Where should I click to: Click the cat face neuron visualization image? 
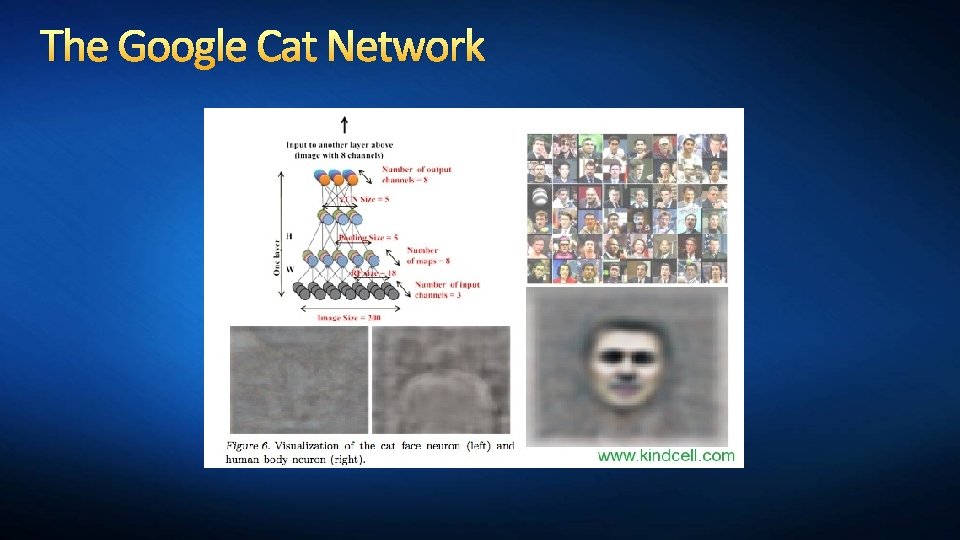pos(299,380)
